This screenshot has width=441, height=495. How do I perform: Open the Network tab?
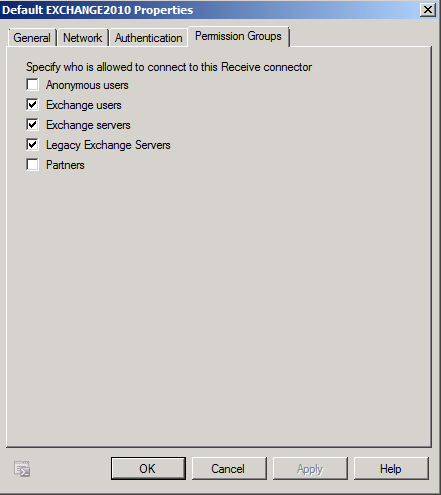pyautogui.click(x=83, y=38)
